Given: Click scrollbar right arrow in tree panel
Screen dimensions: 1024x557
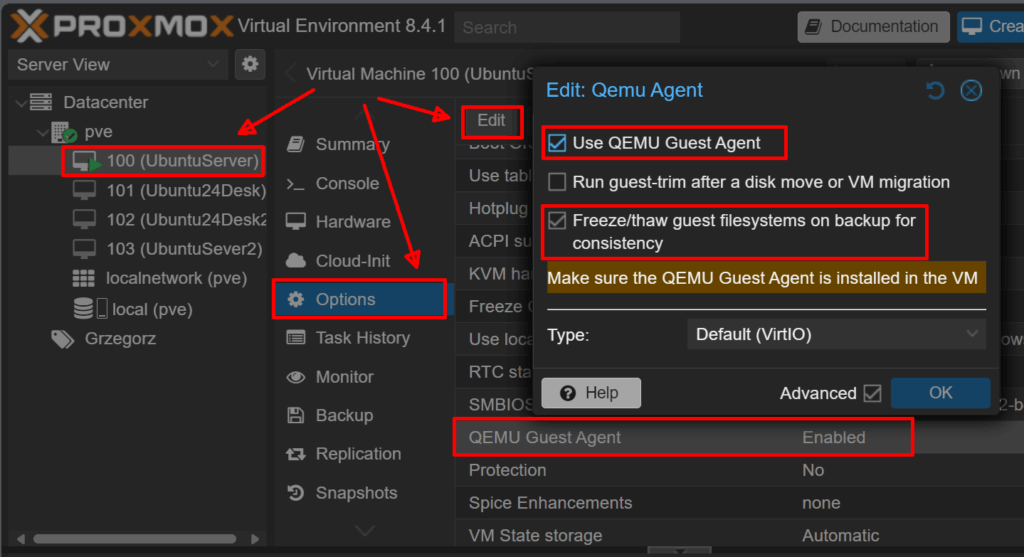Looking at the screenshot, I should point(255,539).
